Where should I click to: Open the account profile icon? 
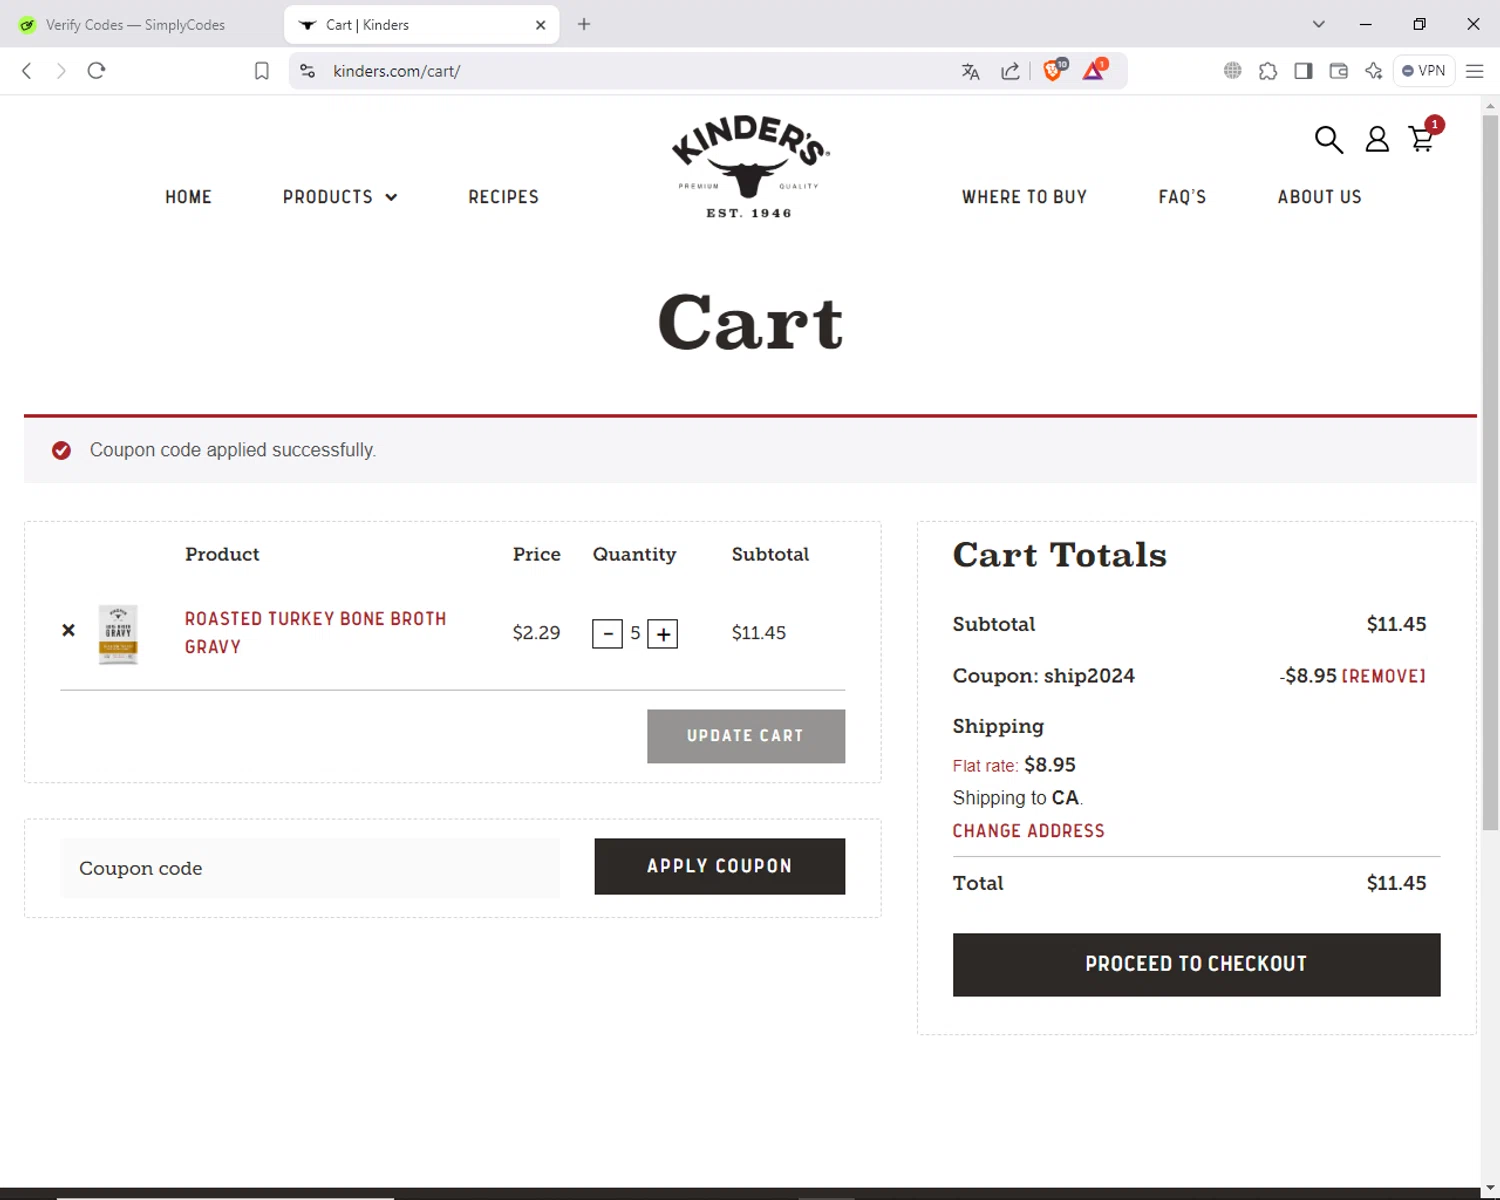(x=1377, y=139)
